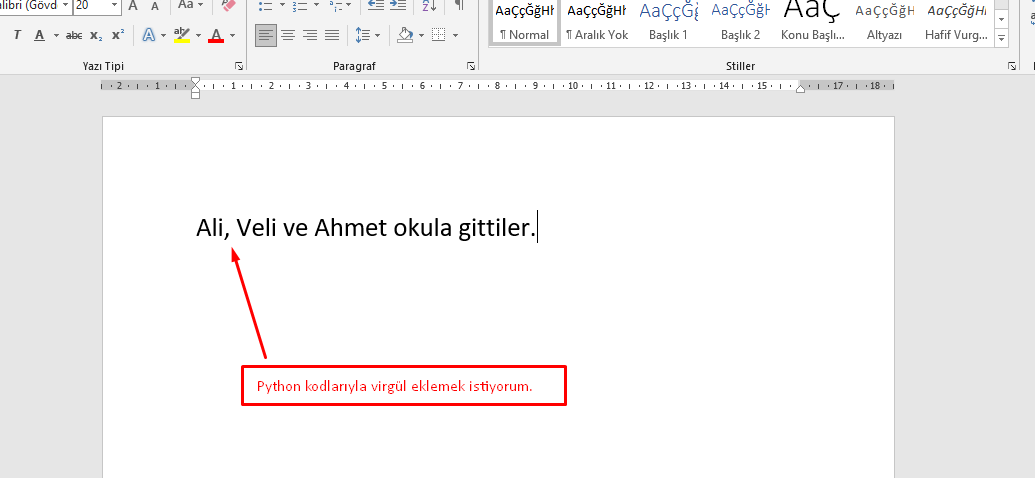
Task: Apply superscript formatting
Action: click(x=118, y=35)
